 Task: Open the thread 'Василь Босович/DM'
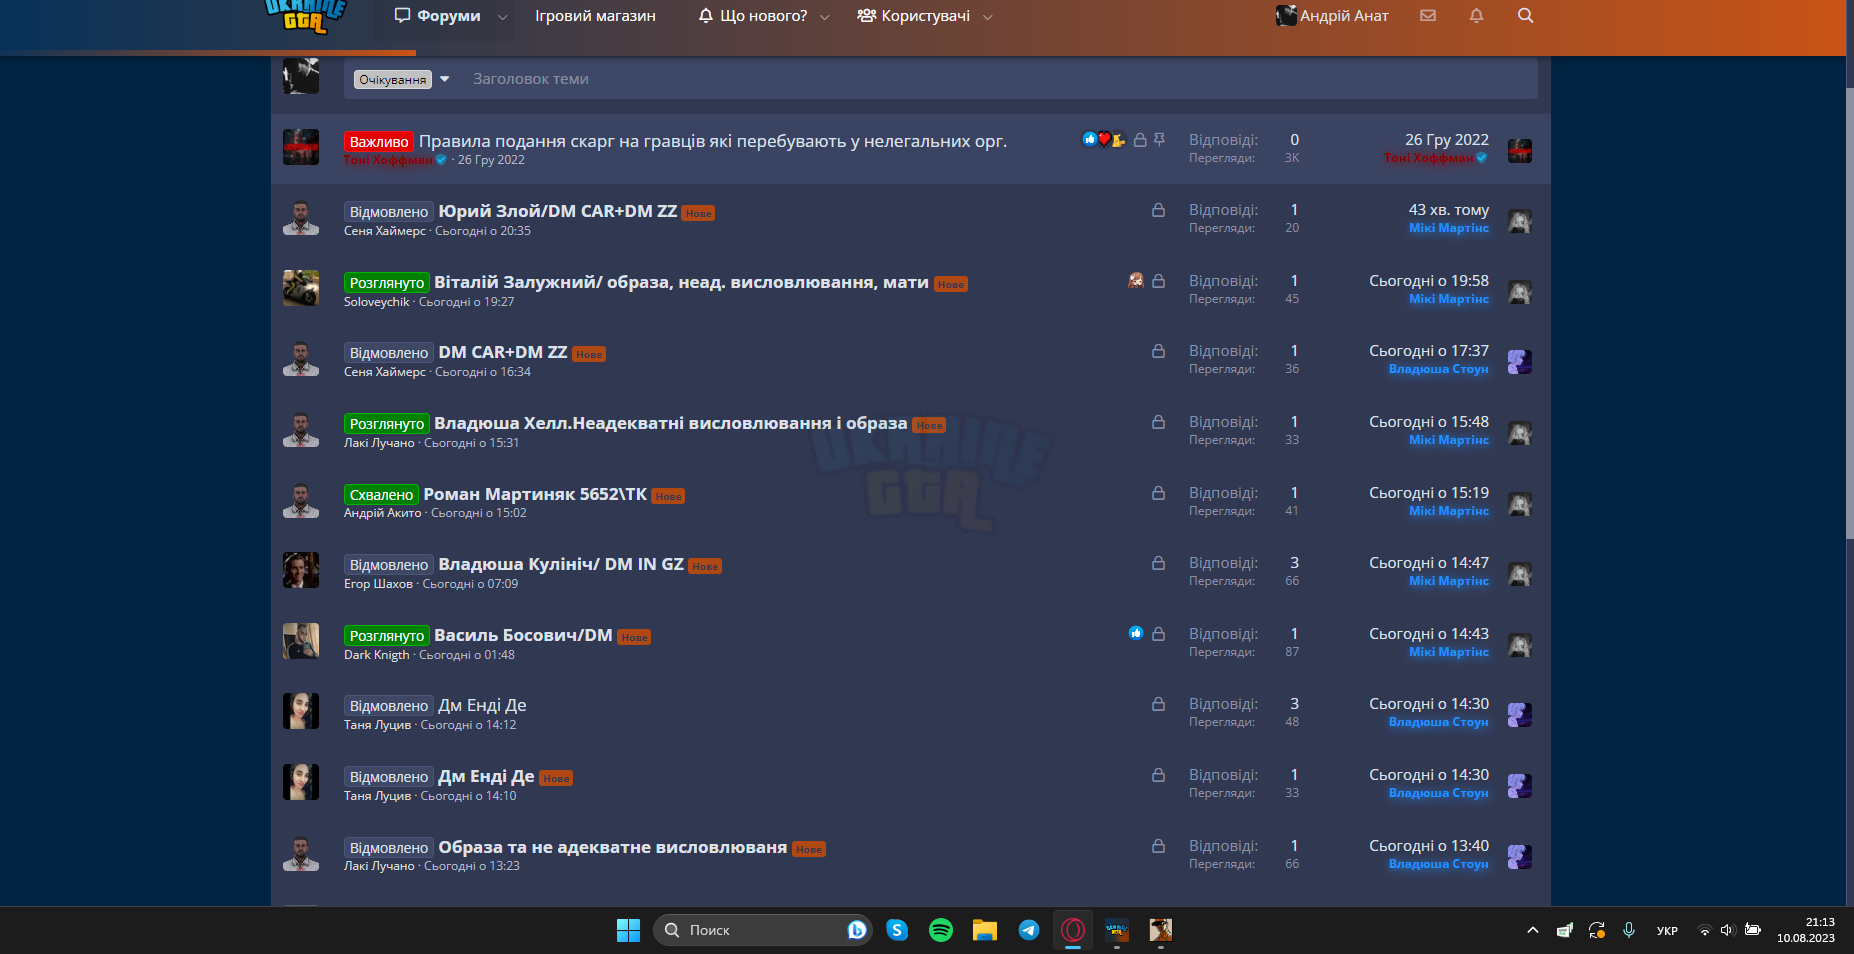pos(523,635)
